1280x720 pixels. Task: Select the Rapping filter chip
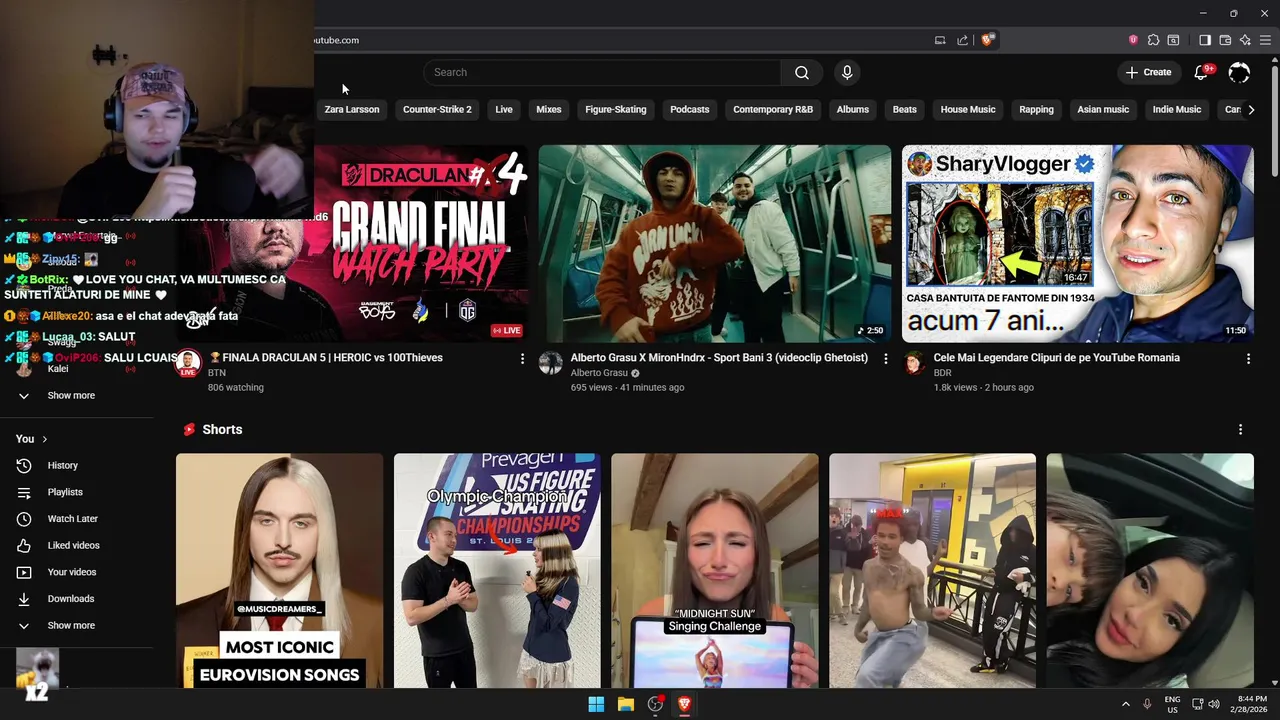point(1036,109)
